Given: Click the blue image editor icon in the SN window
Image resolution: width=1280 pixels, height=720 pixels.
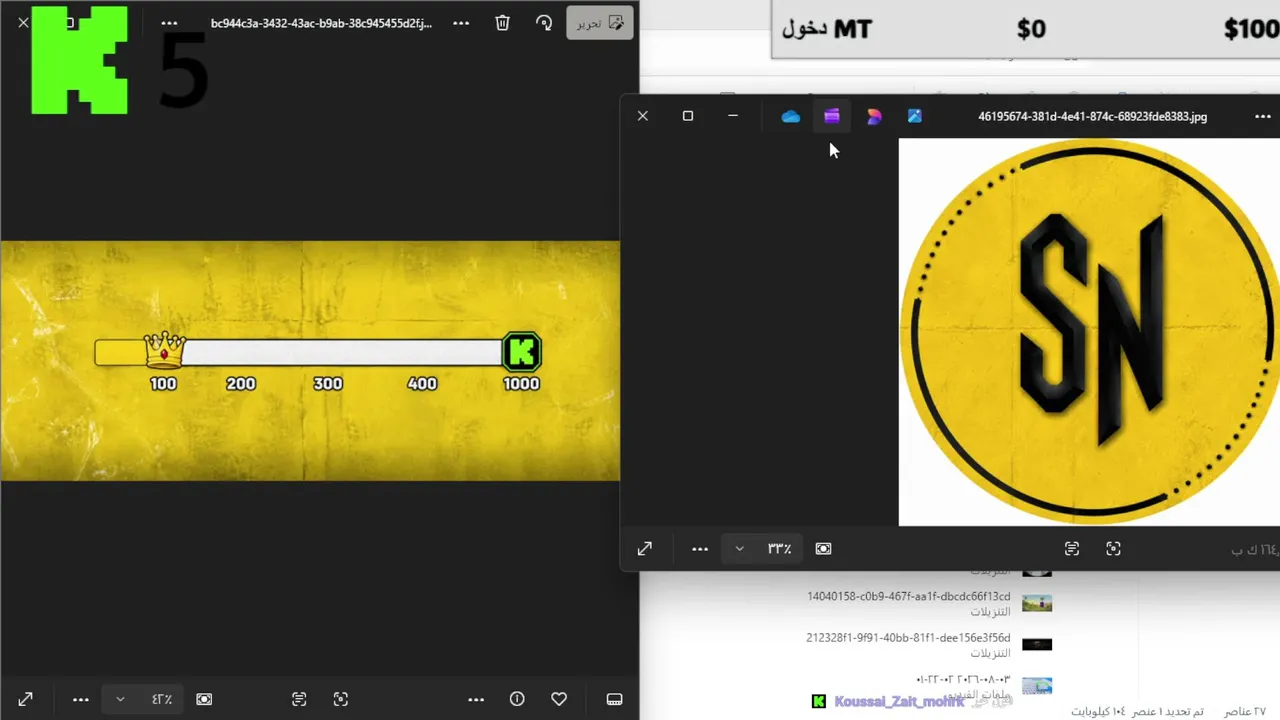Looking at the screenshot, I should [x=915, y=116].
